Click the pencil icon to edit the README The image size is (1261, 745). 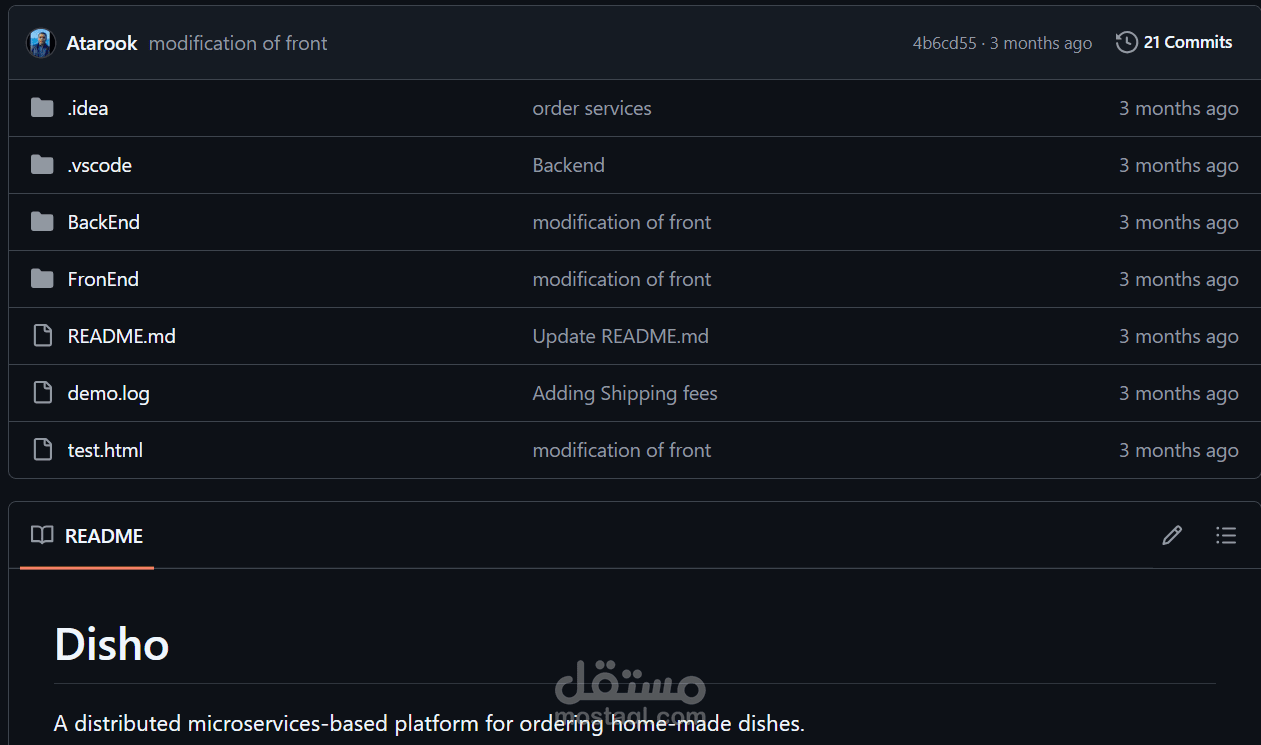click(x=1172, y=536)
